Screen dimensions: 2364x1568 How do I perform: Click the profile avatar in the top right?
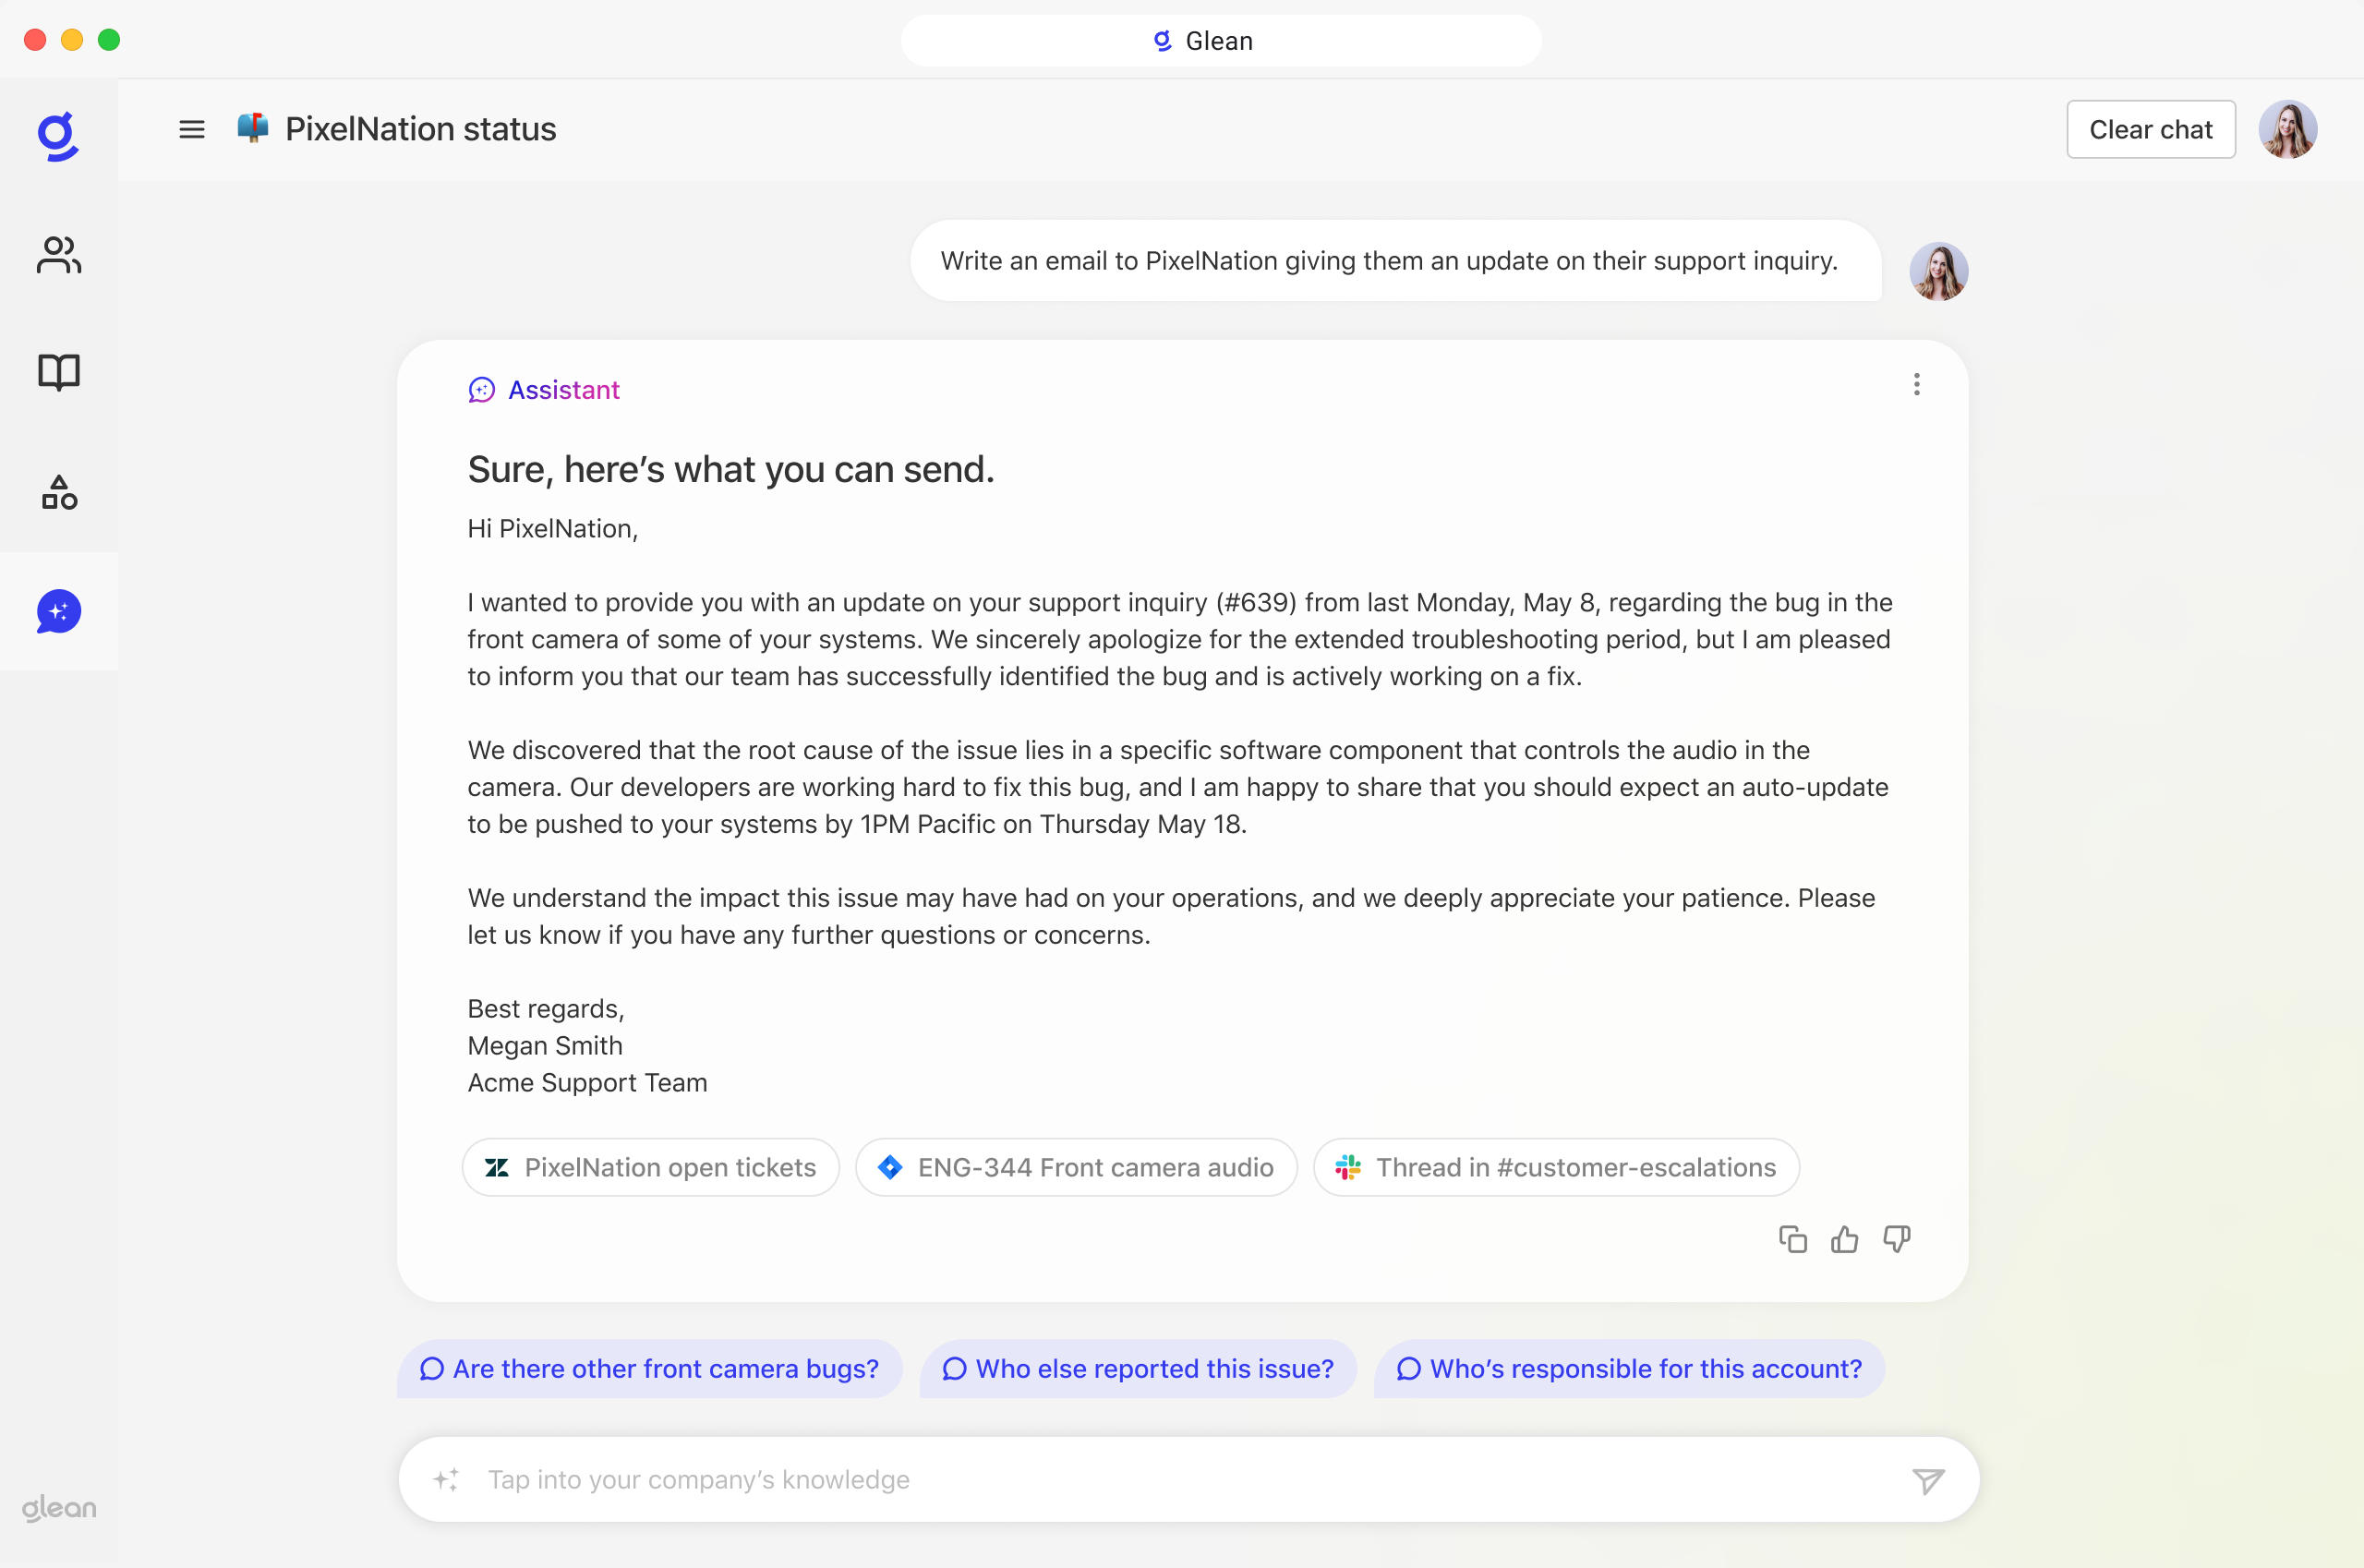(x=2289, y=129)
